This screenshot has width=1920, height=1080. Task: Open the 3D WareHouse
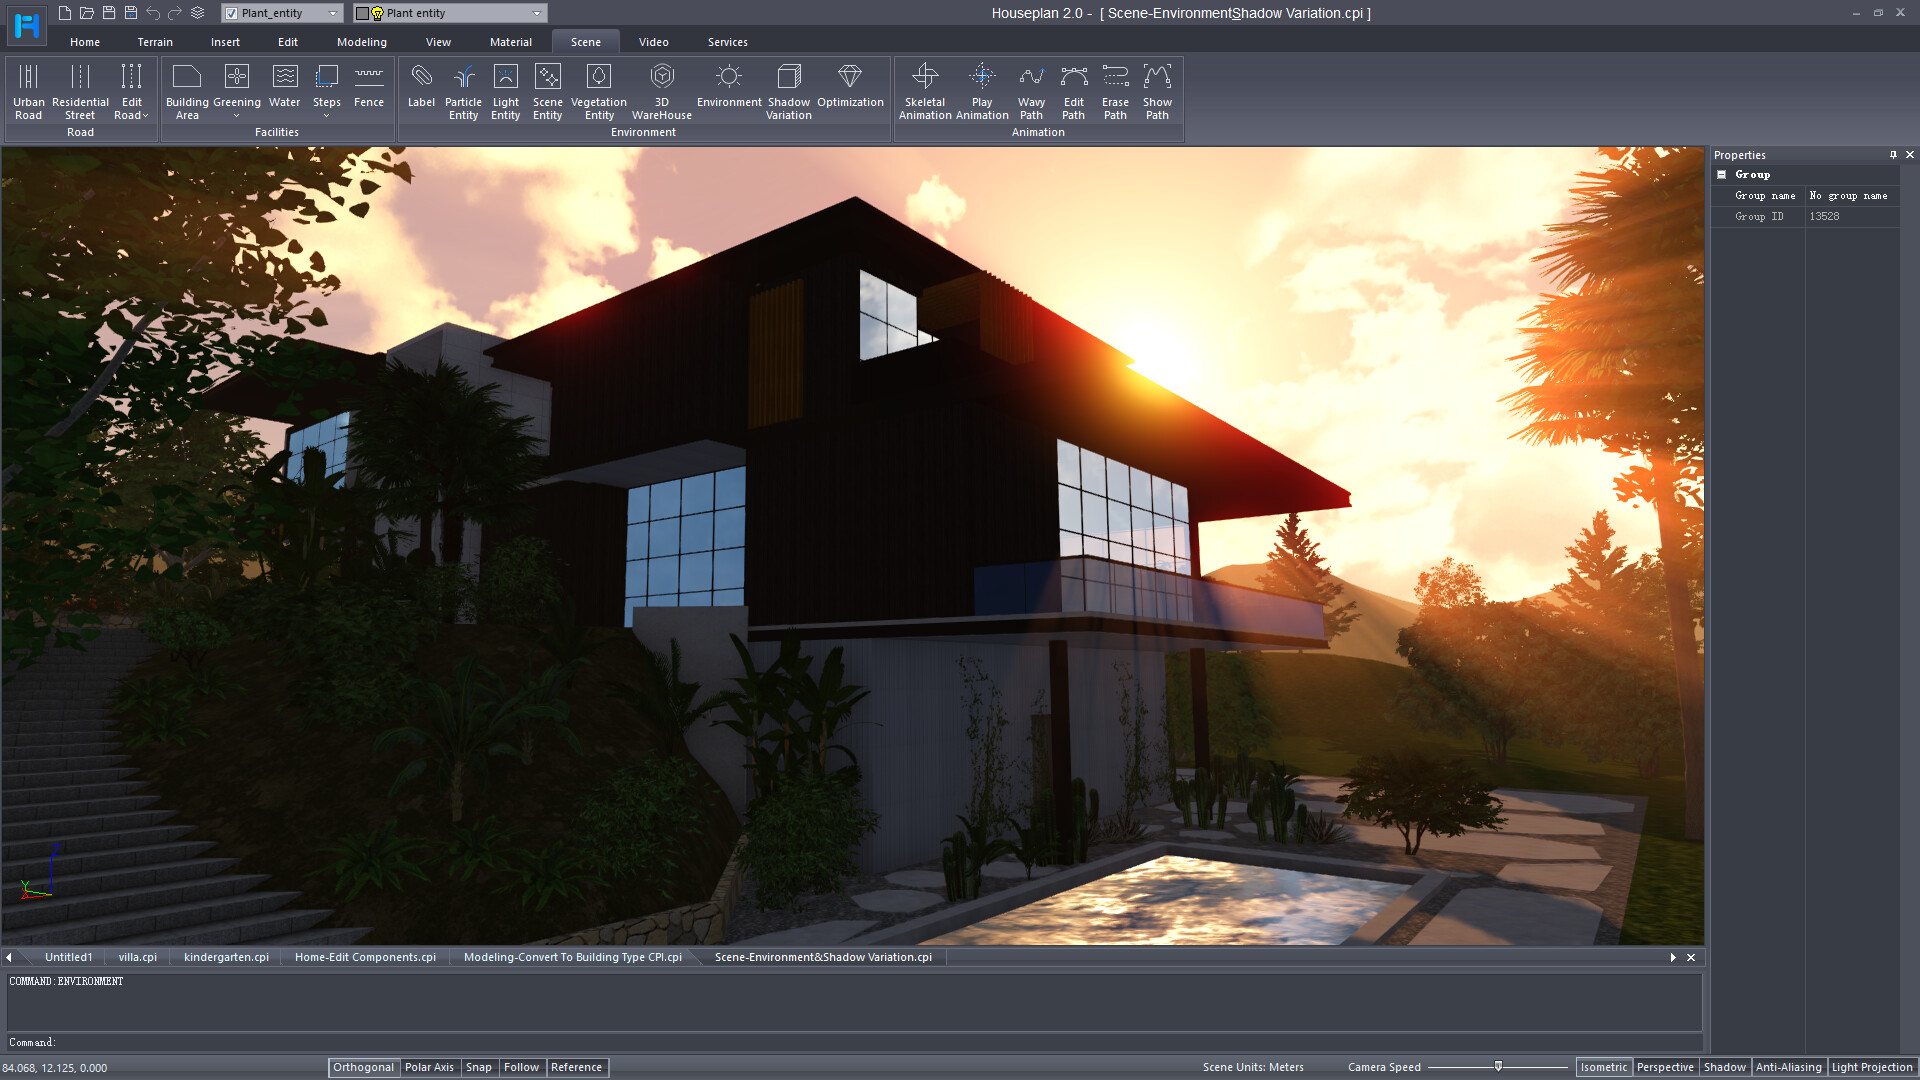point(661,91)
